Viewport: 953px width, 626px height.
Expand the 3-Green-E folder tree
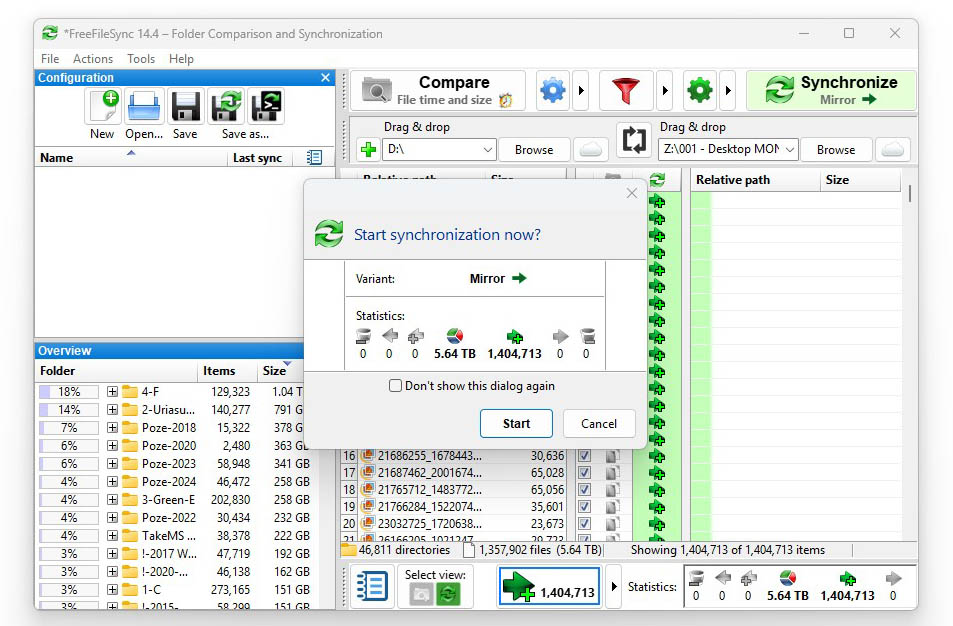pyautogui.click(x=112, y=500)
